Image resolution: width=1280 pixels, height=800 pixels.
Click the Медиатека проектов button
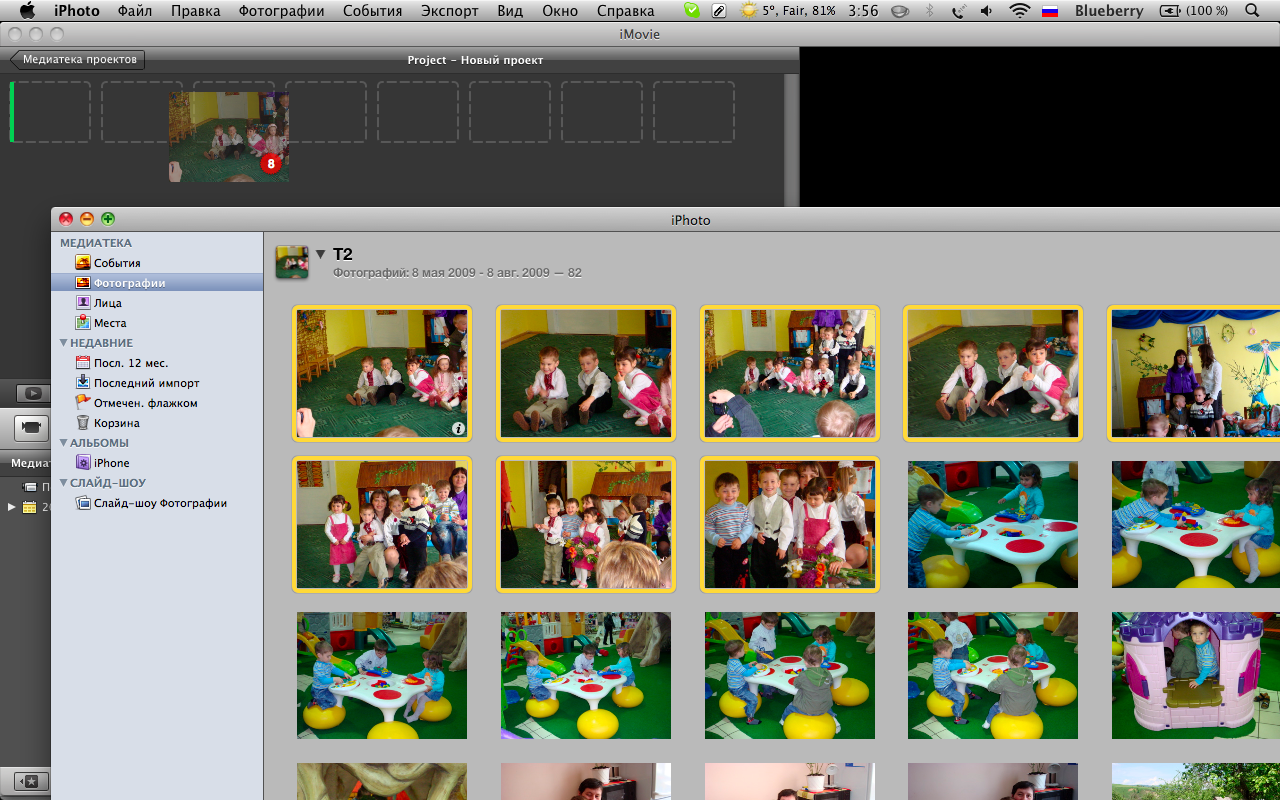click(78, 60)
